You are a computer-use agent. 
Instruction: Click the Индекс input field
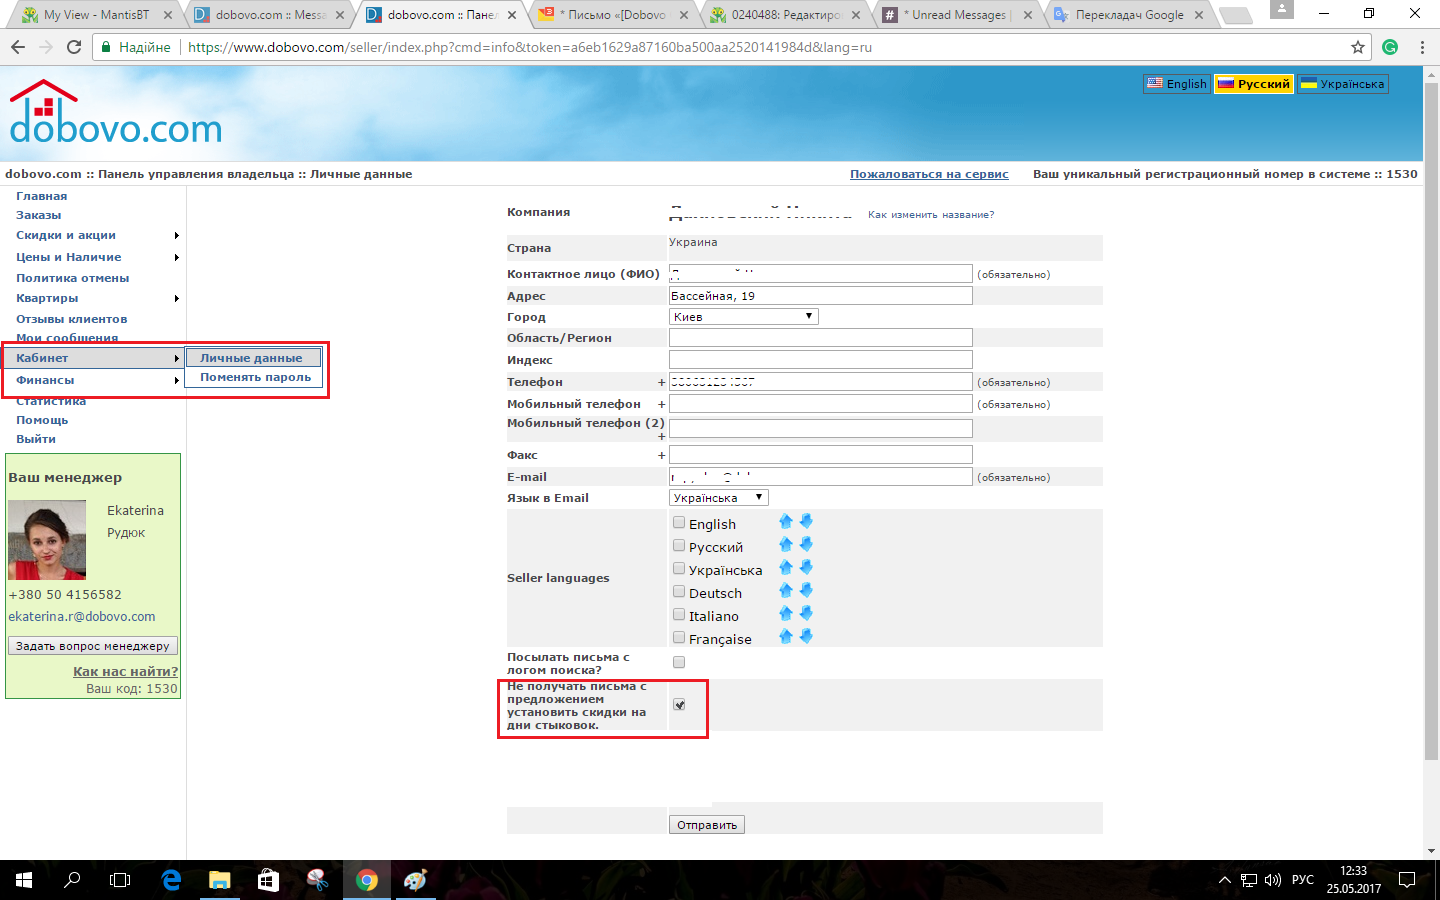point(821,360)
